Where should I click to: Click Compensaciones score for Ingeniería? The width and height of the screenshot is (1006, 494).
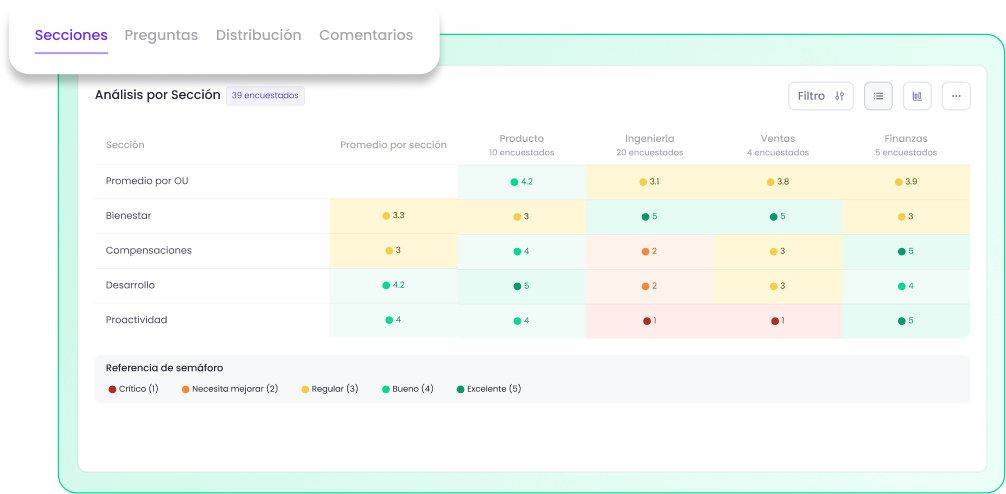[x=649, y=251]
